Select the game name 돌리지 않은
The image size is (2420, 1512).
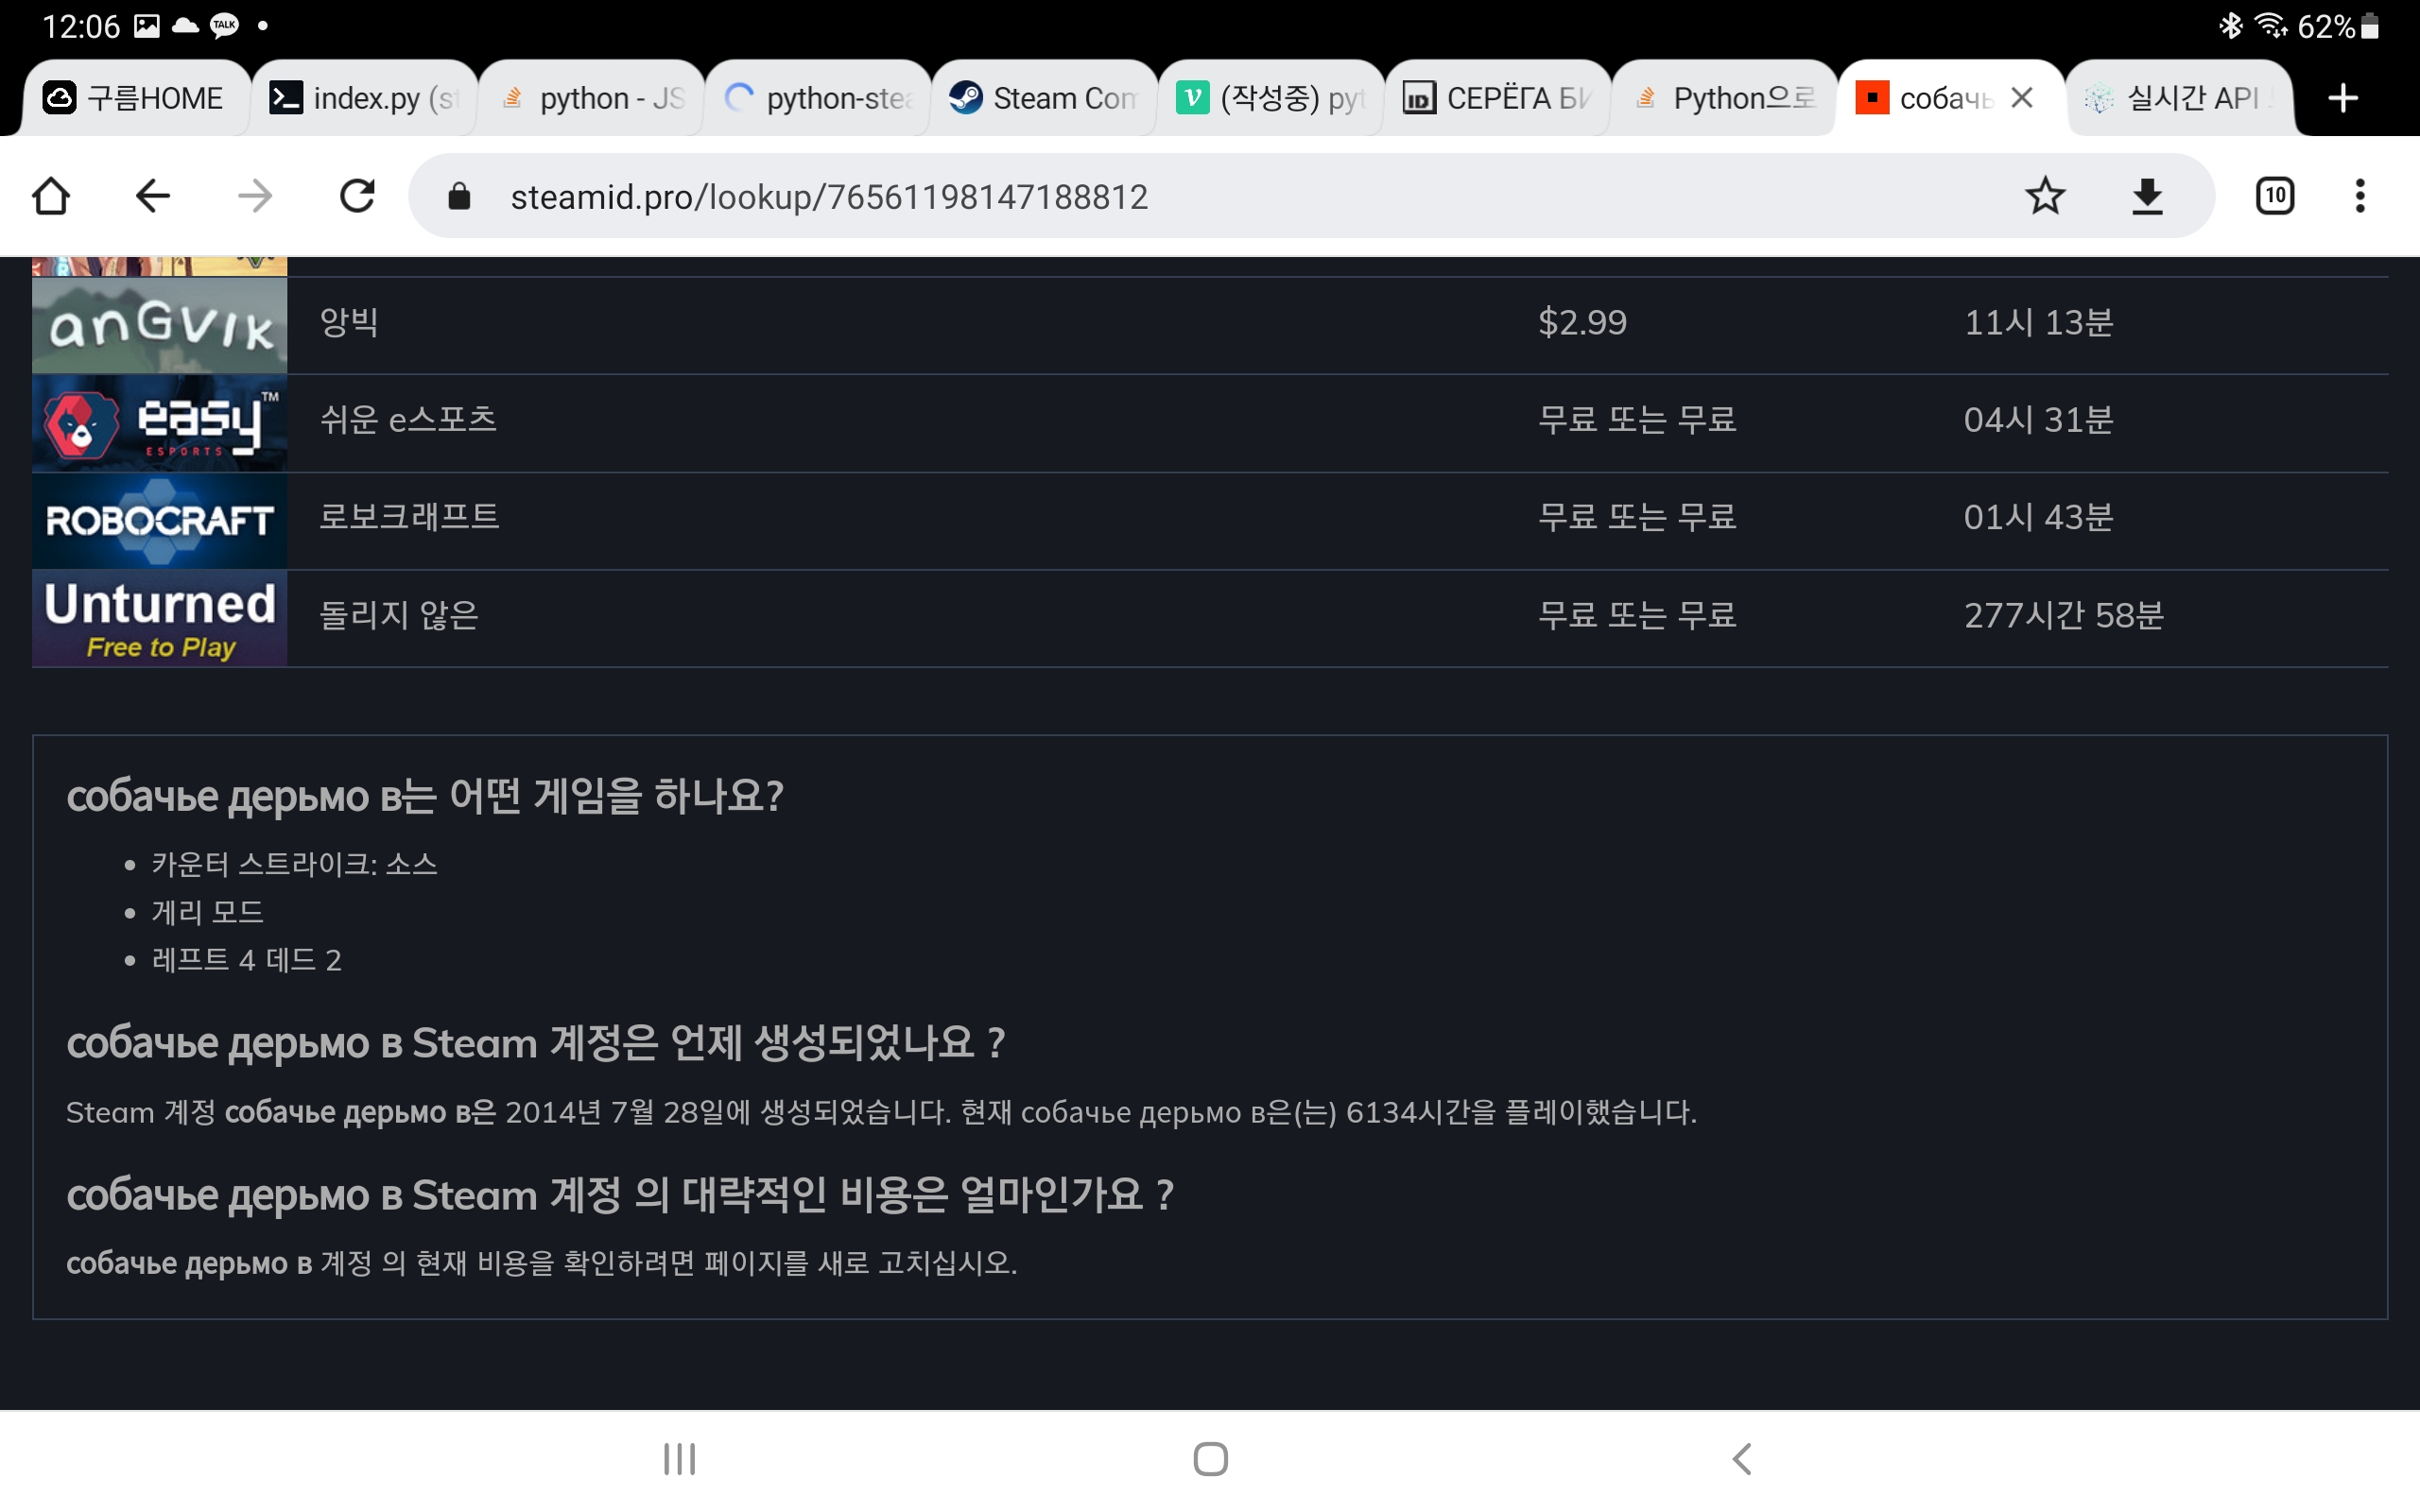[x=399, y=615]
